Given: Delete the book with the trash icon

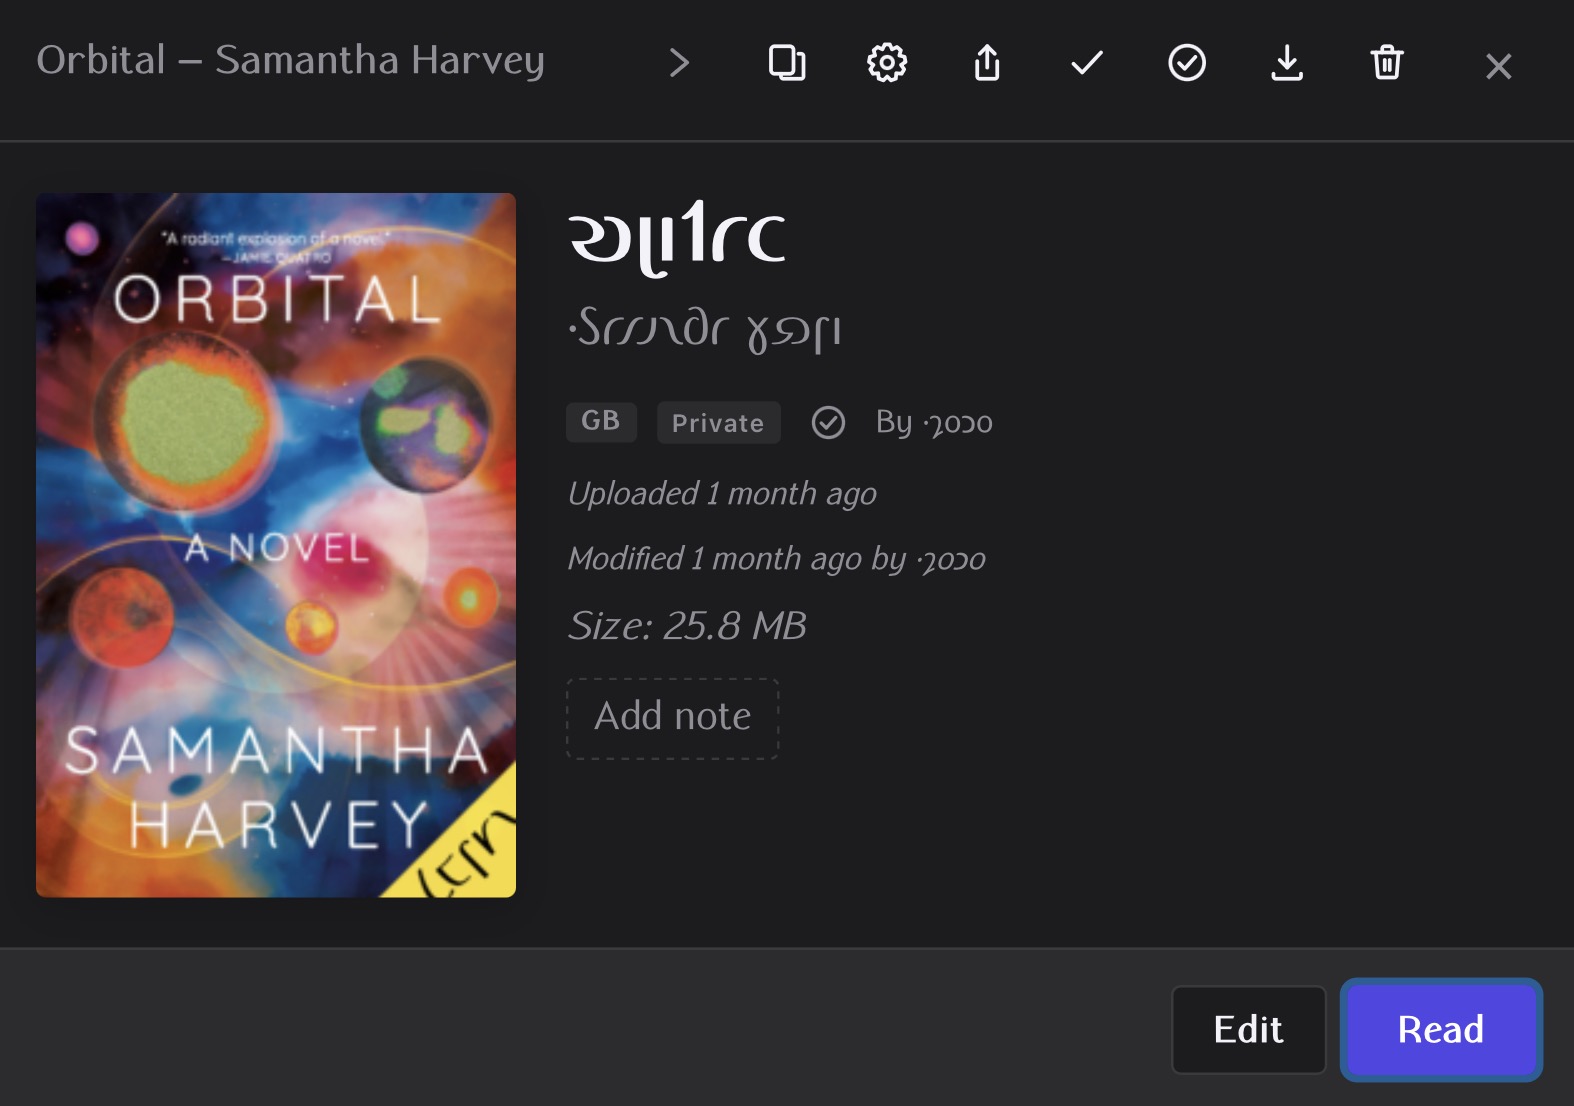Looking at the screenshot, I should pyautogui.click(x=1387, y=63).
